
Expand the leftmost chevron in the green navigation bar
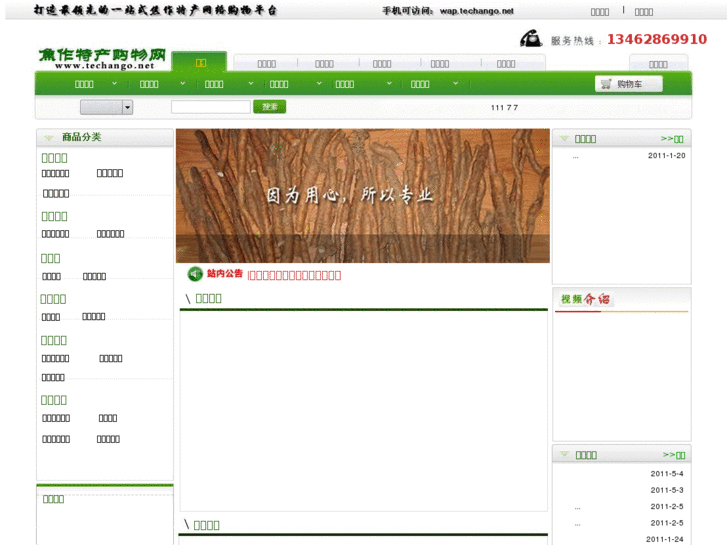click(115, 83)
